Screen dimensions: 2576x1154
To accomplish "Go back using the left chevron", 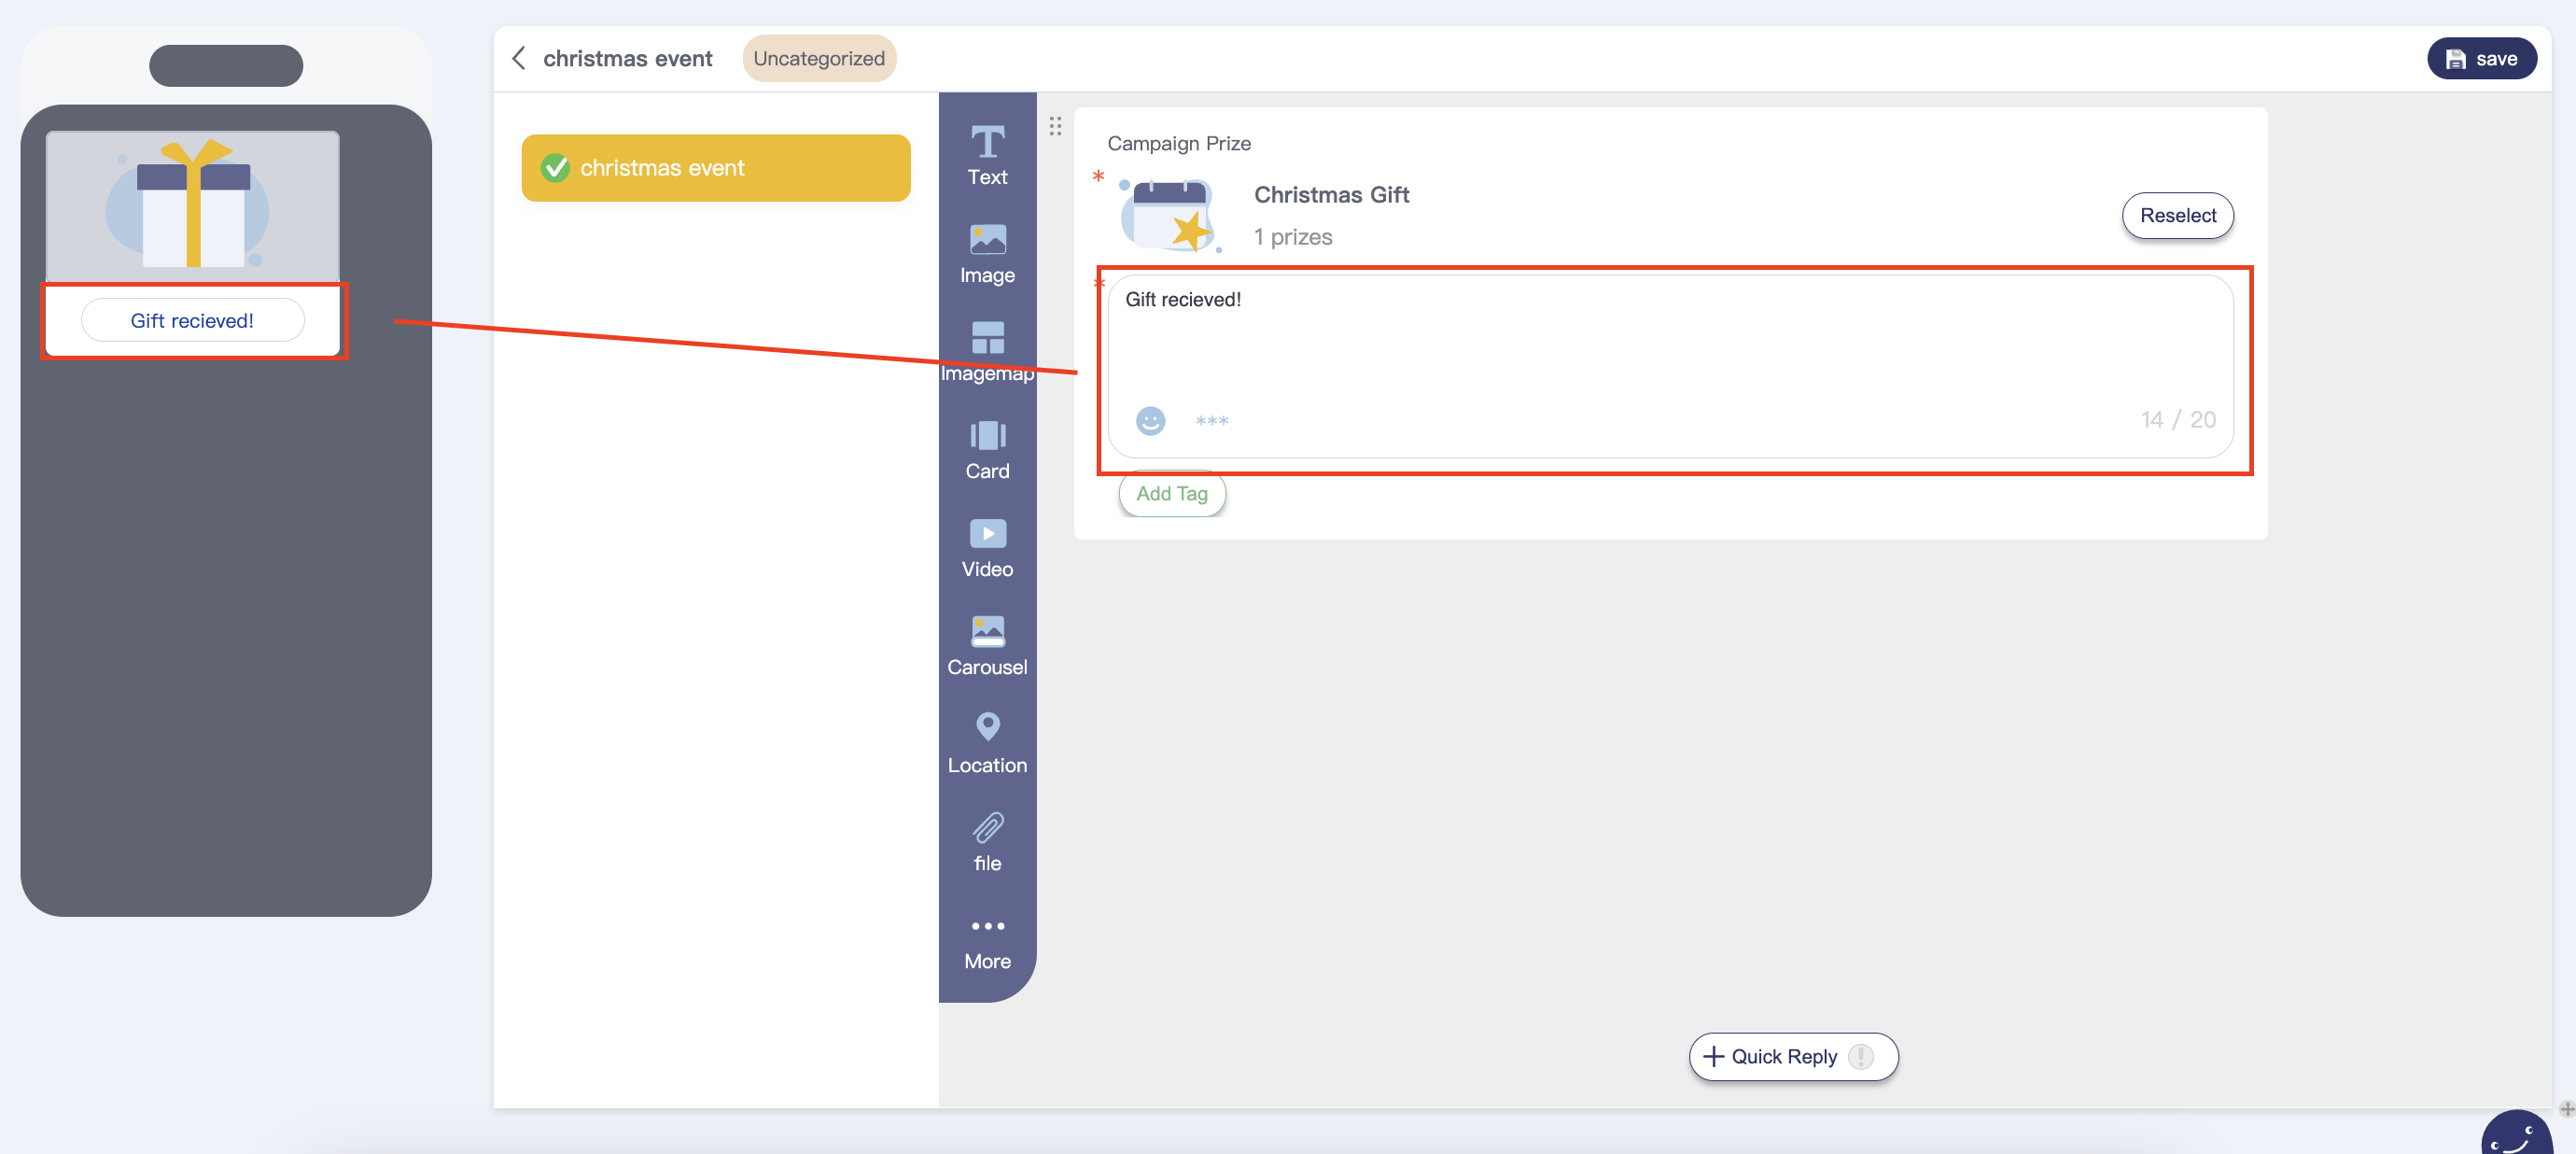I will [519, 58].
